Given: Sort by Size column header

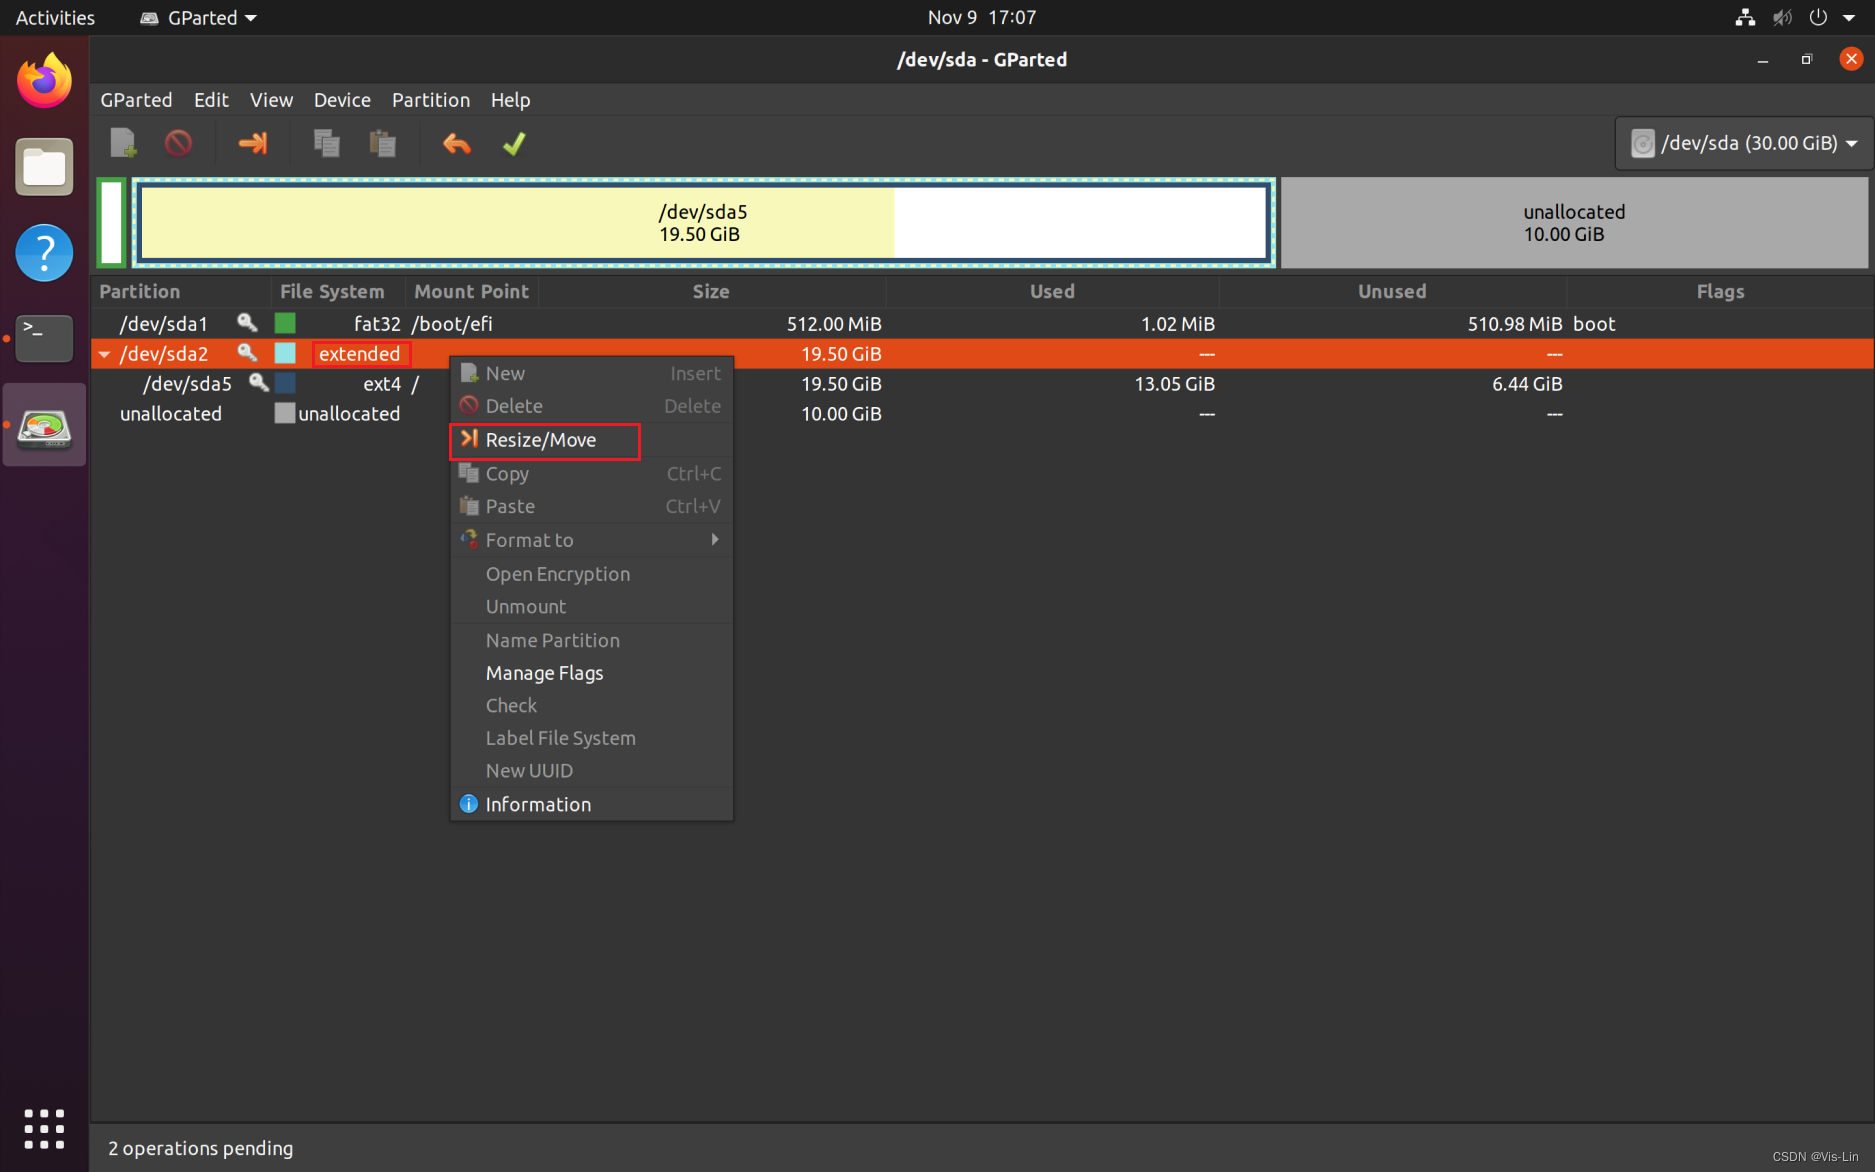Looking at the screenshot, I should point(711,291).
